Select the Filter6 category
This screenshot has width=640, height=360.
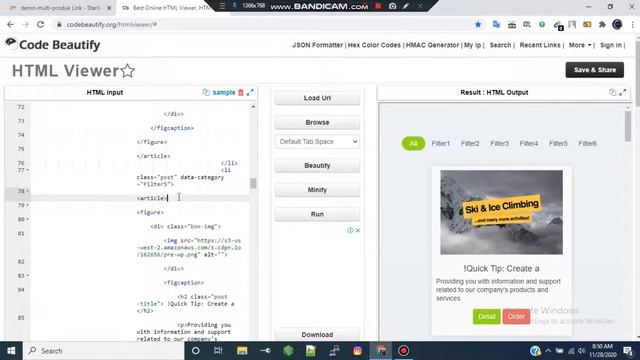587,143
